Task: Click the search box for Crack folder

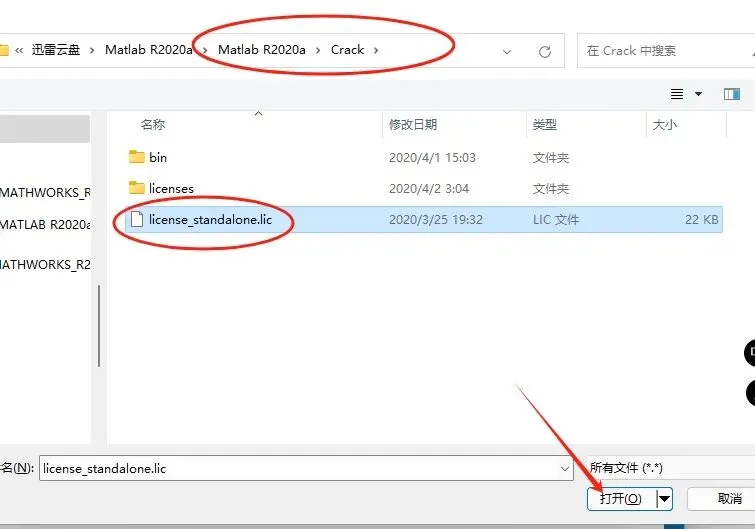Action: pyautogui.click(x=666, y=51)
